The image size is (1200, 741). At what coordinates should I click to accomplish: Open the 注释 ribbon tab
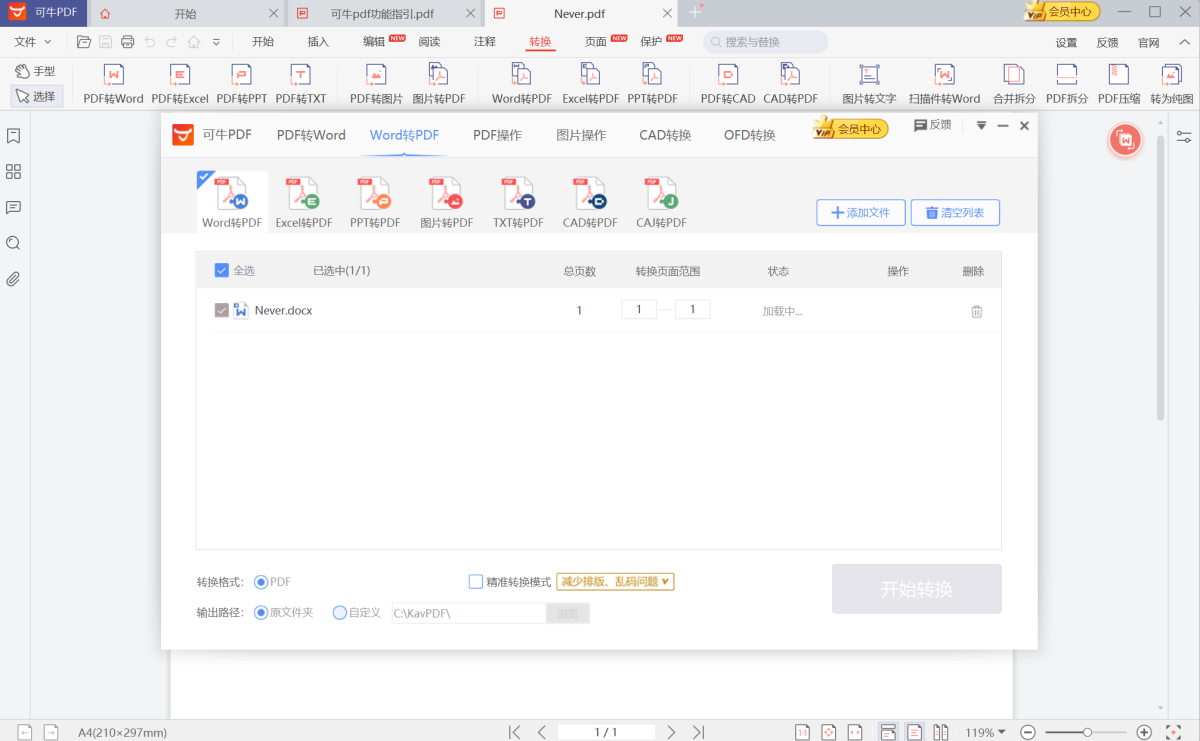click(x=485, y=42)
